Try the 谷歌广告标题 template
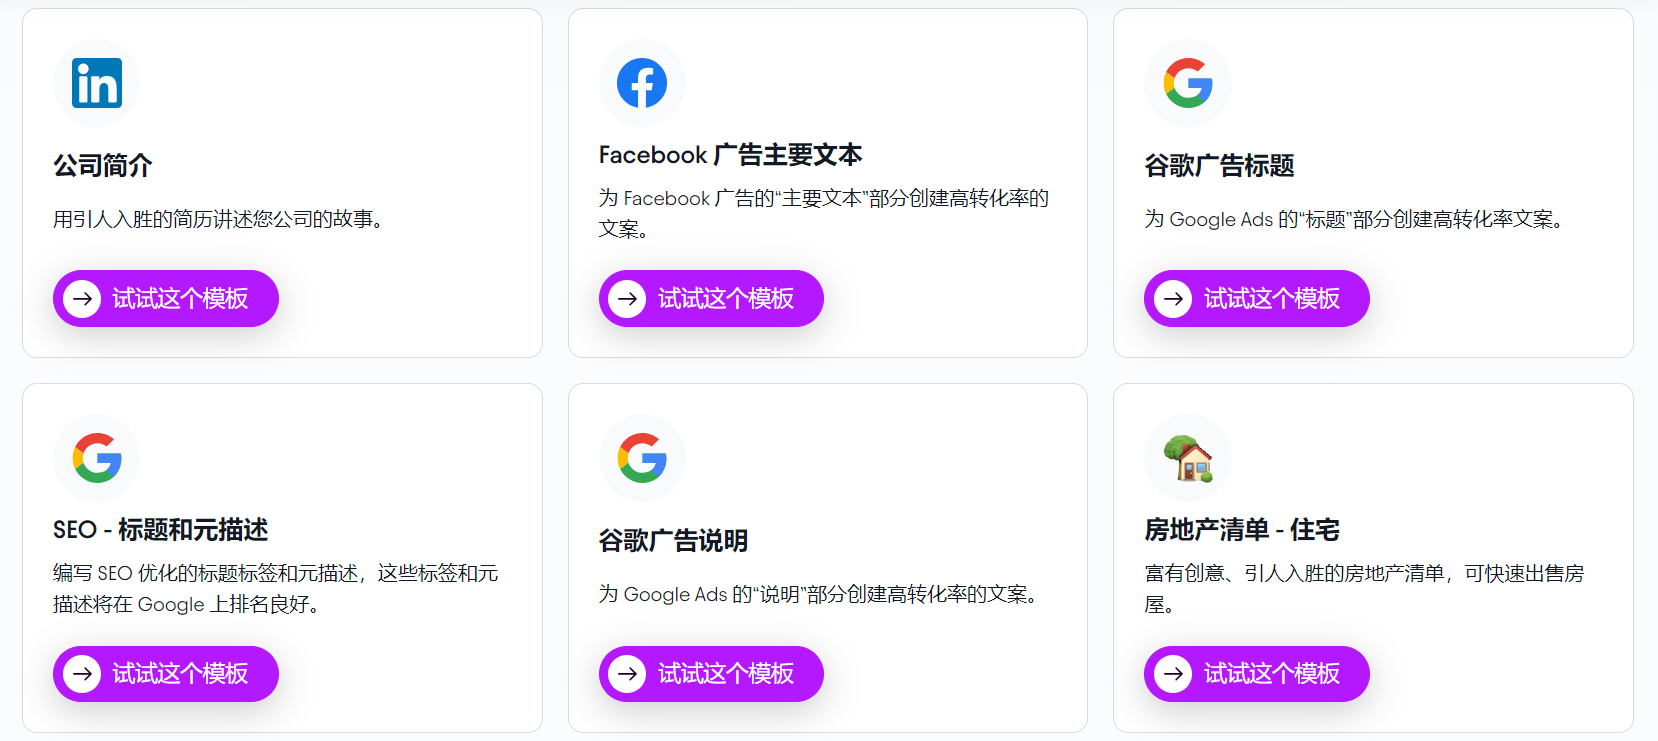1658x741 pixels. (x=1256, y=298)
